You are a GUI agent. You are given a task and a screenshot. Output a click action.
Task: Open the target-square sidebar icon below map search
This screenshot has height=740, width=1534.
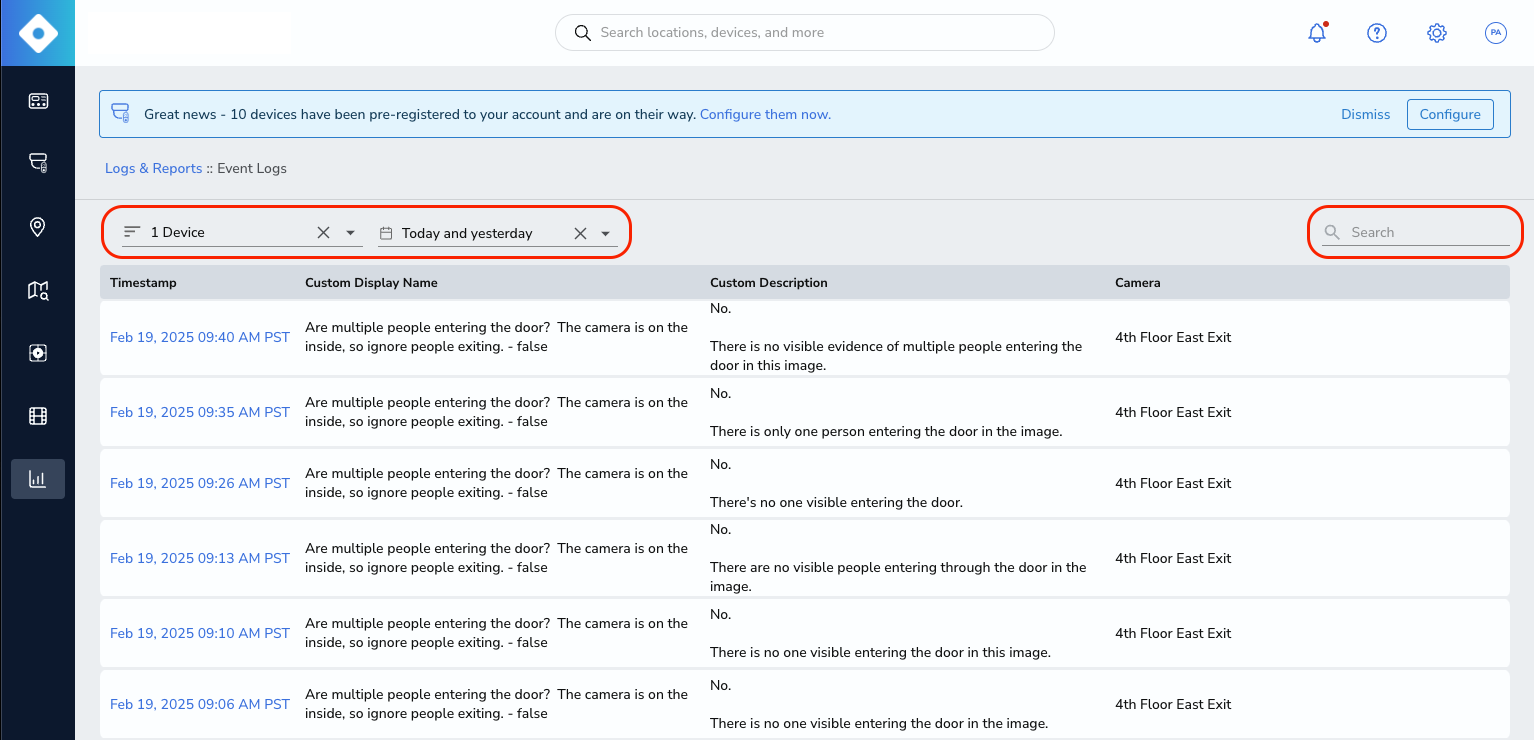(x=38, y=353)
